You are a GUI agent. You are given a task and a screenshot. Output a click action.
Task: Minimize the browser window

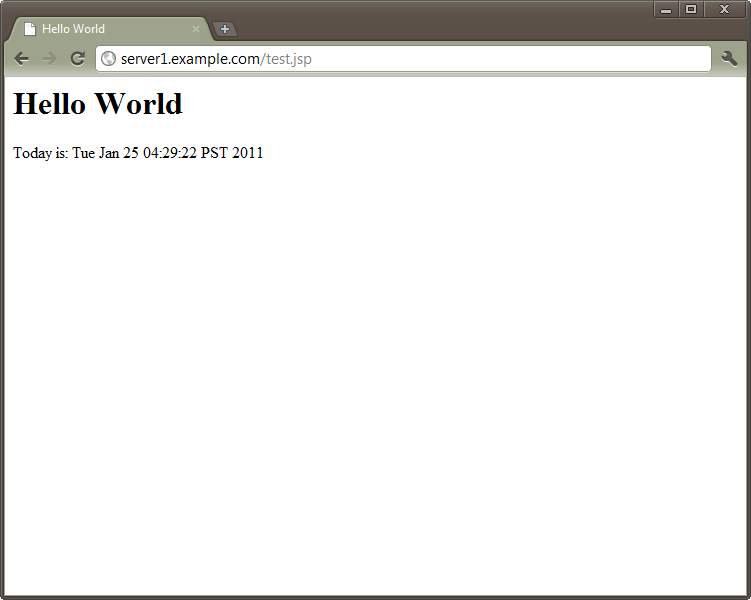coord(666,9)
